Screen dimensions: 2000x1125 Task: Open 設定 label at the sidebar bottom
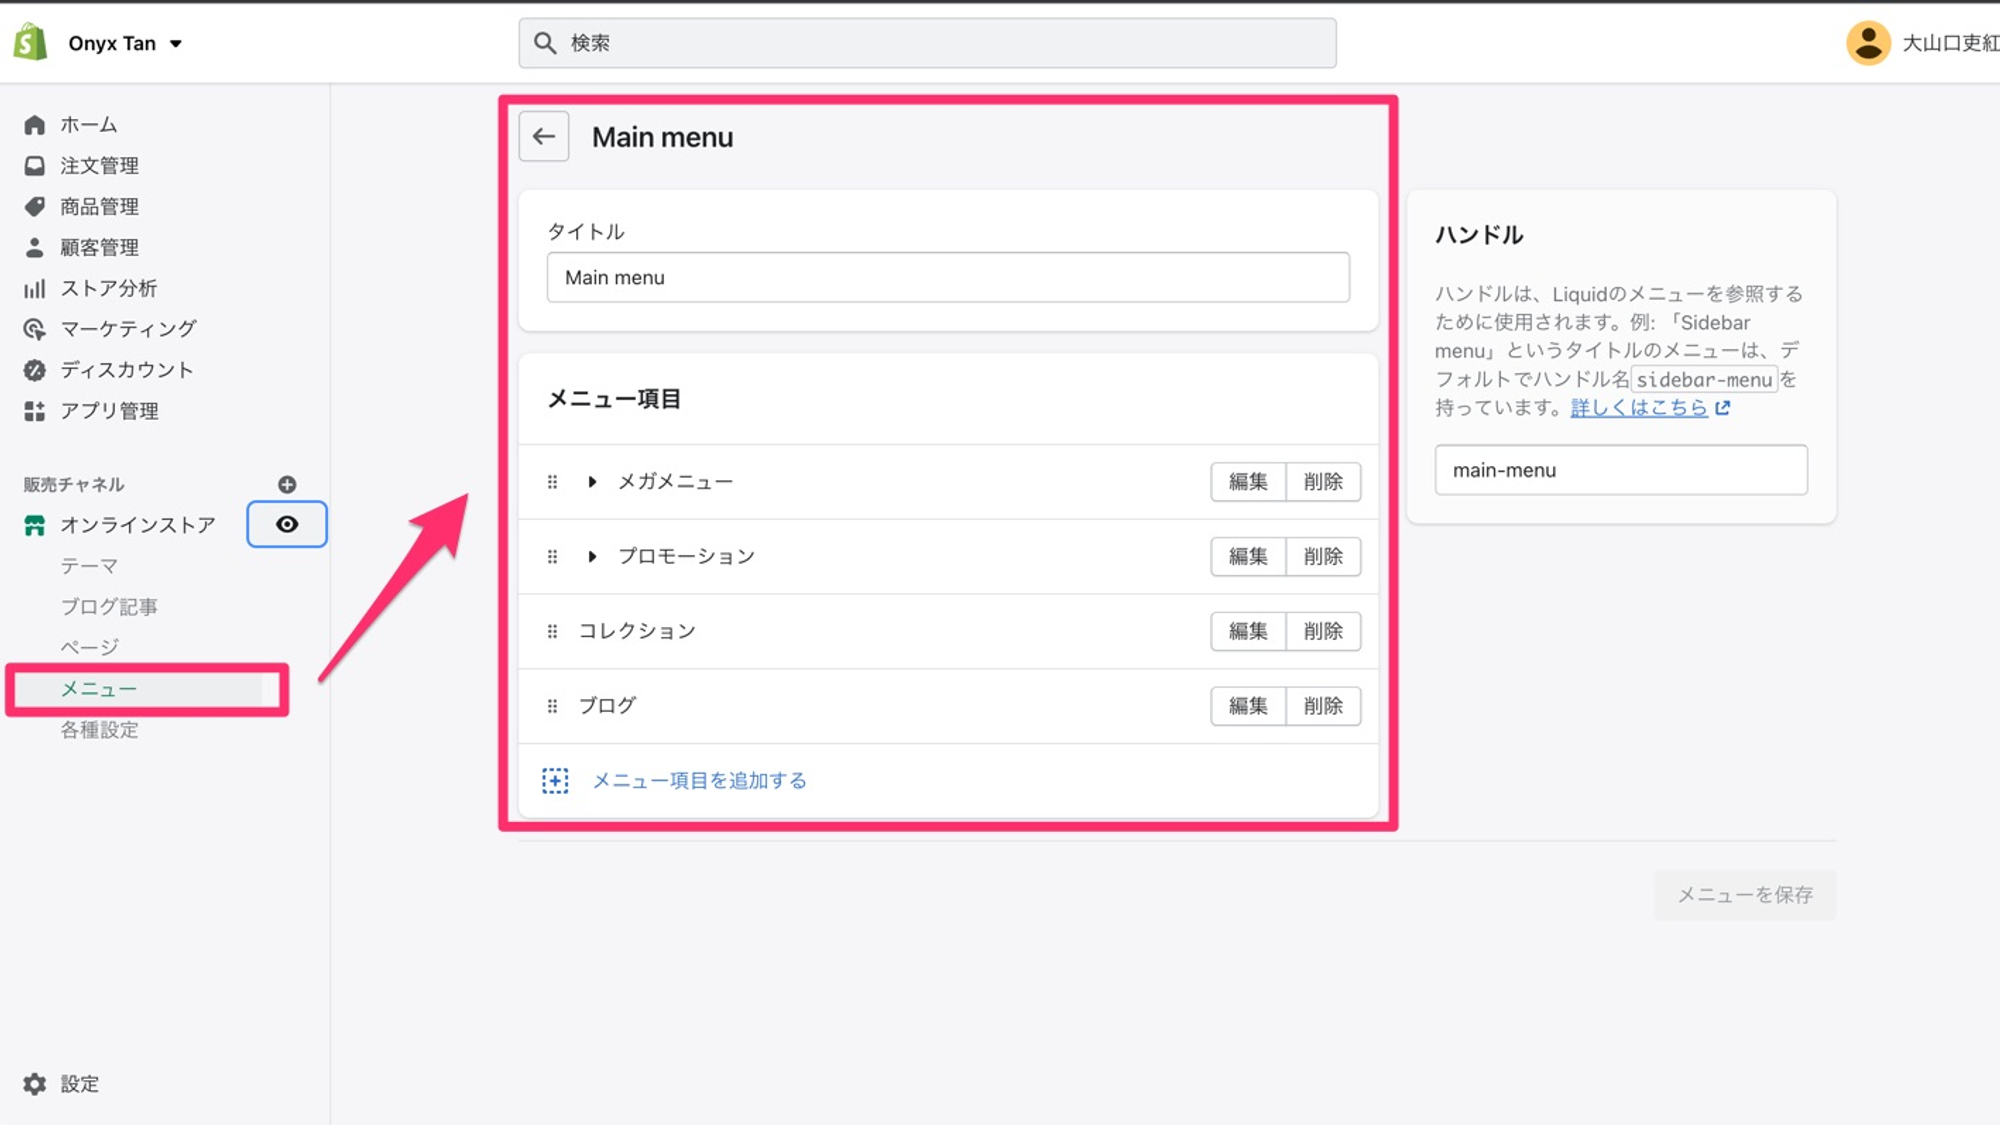click(x=79, y=1084)
